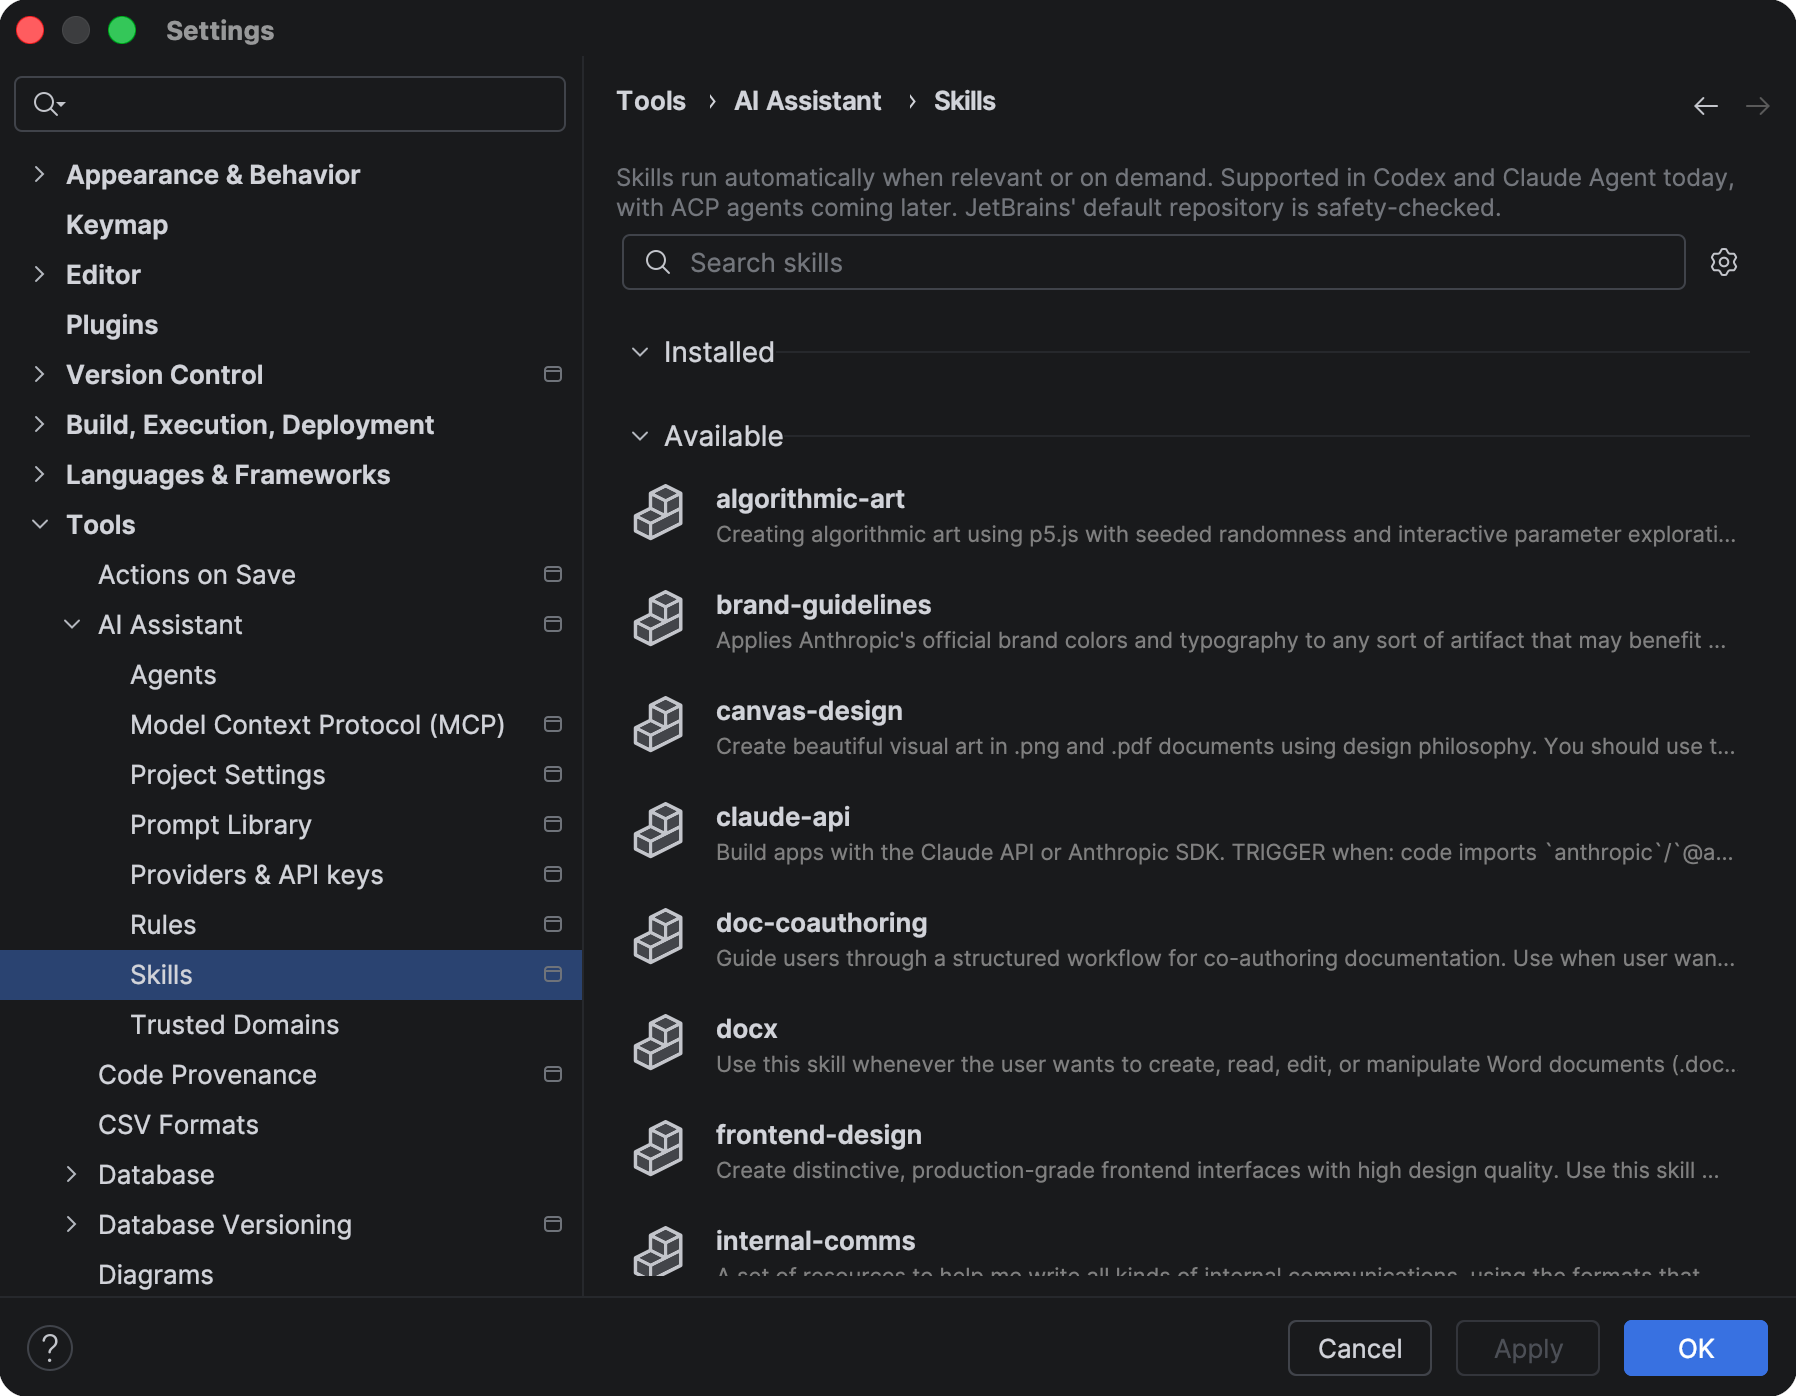1796x1396 pixels.
Task: Click the Tools breadcrumb link
Action: [651, 101]
